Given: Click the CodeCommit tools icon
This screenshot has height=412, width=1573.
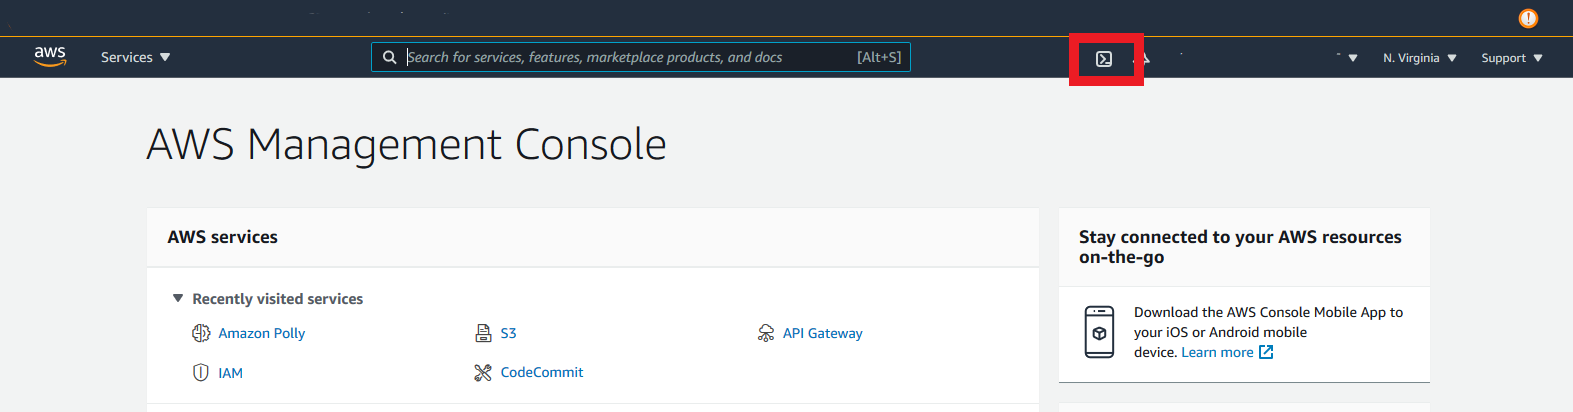Looking at the screenshot, I should point(483,373).
